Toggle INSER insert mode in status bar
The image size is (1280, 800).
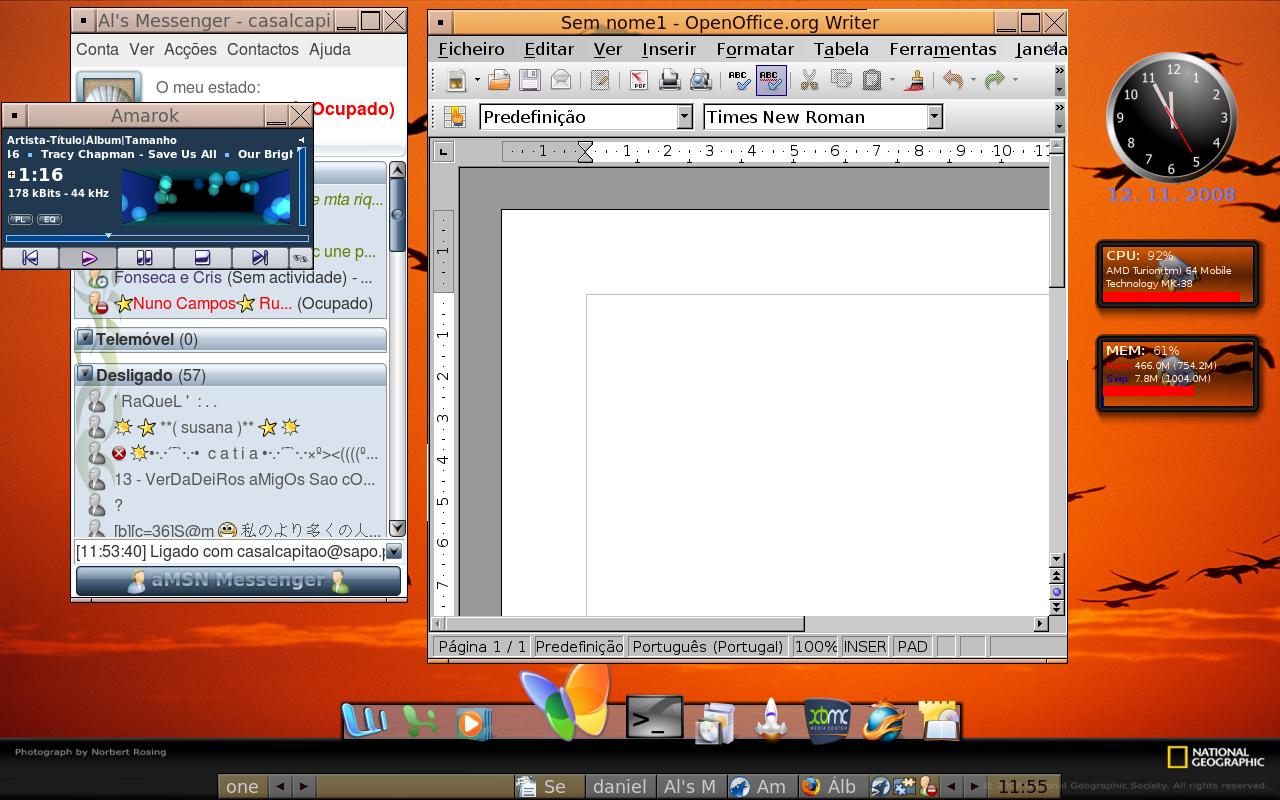coord(865,646)
